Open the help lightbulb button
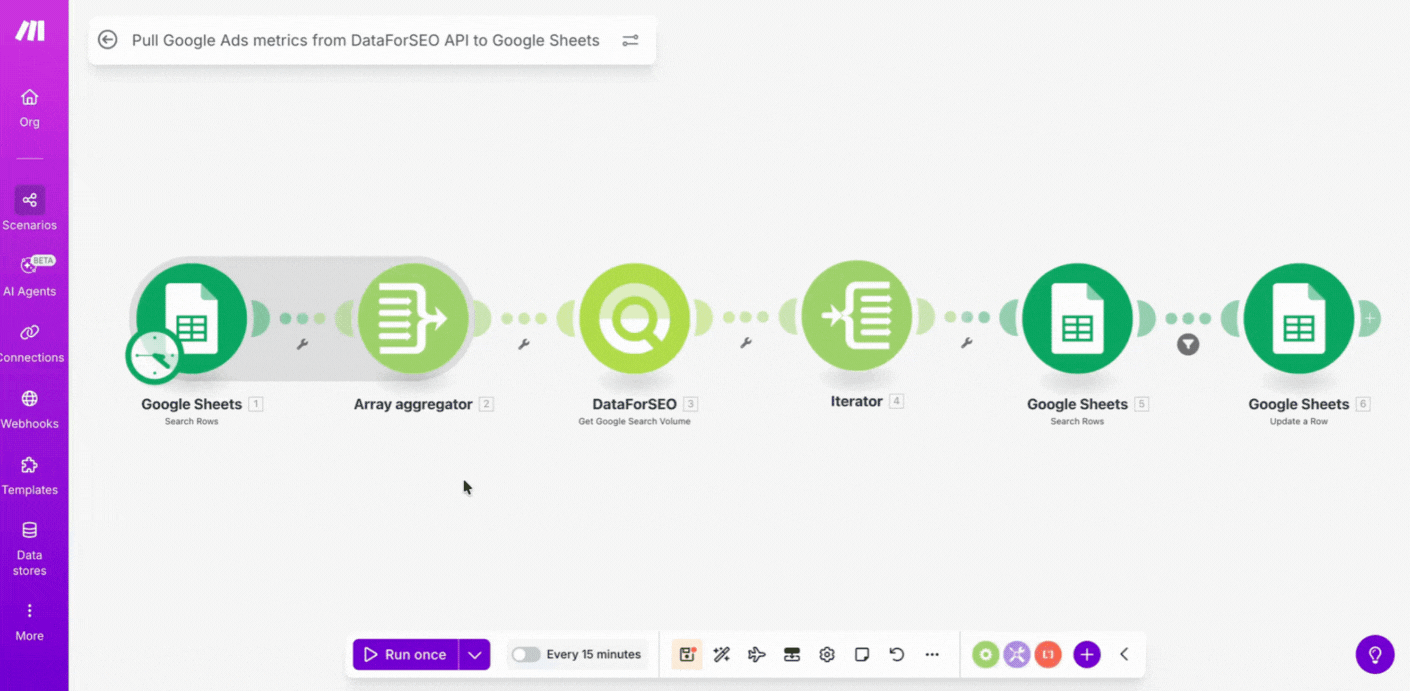1410x691 pixels. [x=1375, y=655]
